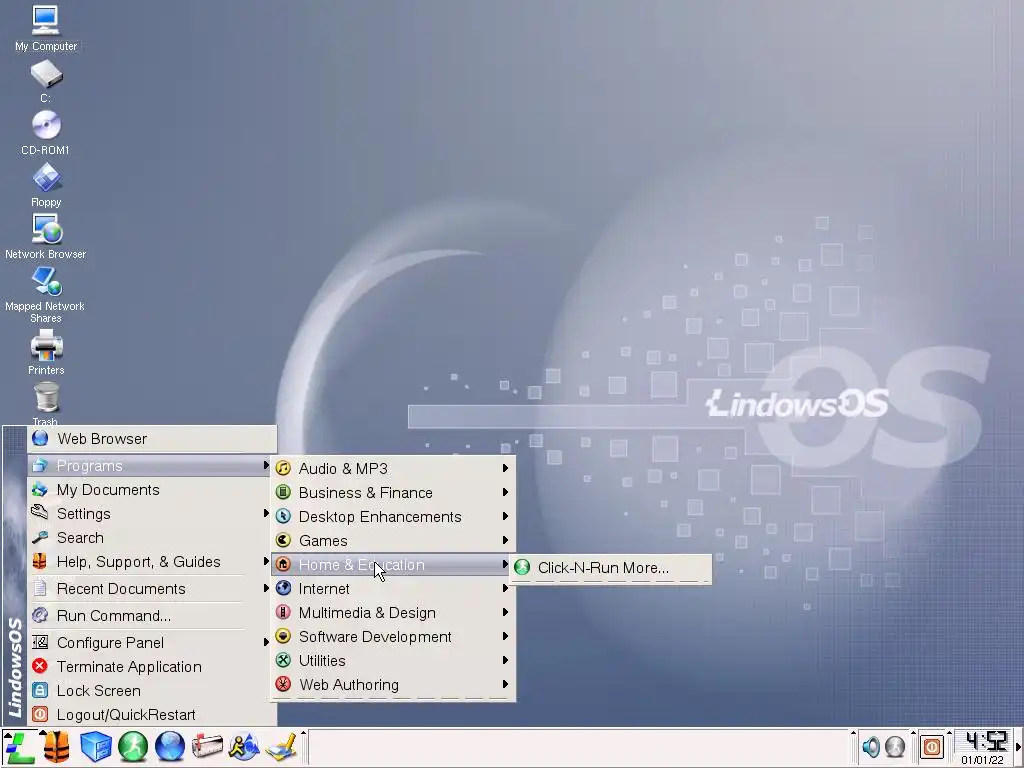Launch Click-N-Run green runner panel icon
The image size is (1024, 768).
133,746
